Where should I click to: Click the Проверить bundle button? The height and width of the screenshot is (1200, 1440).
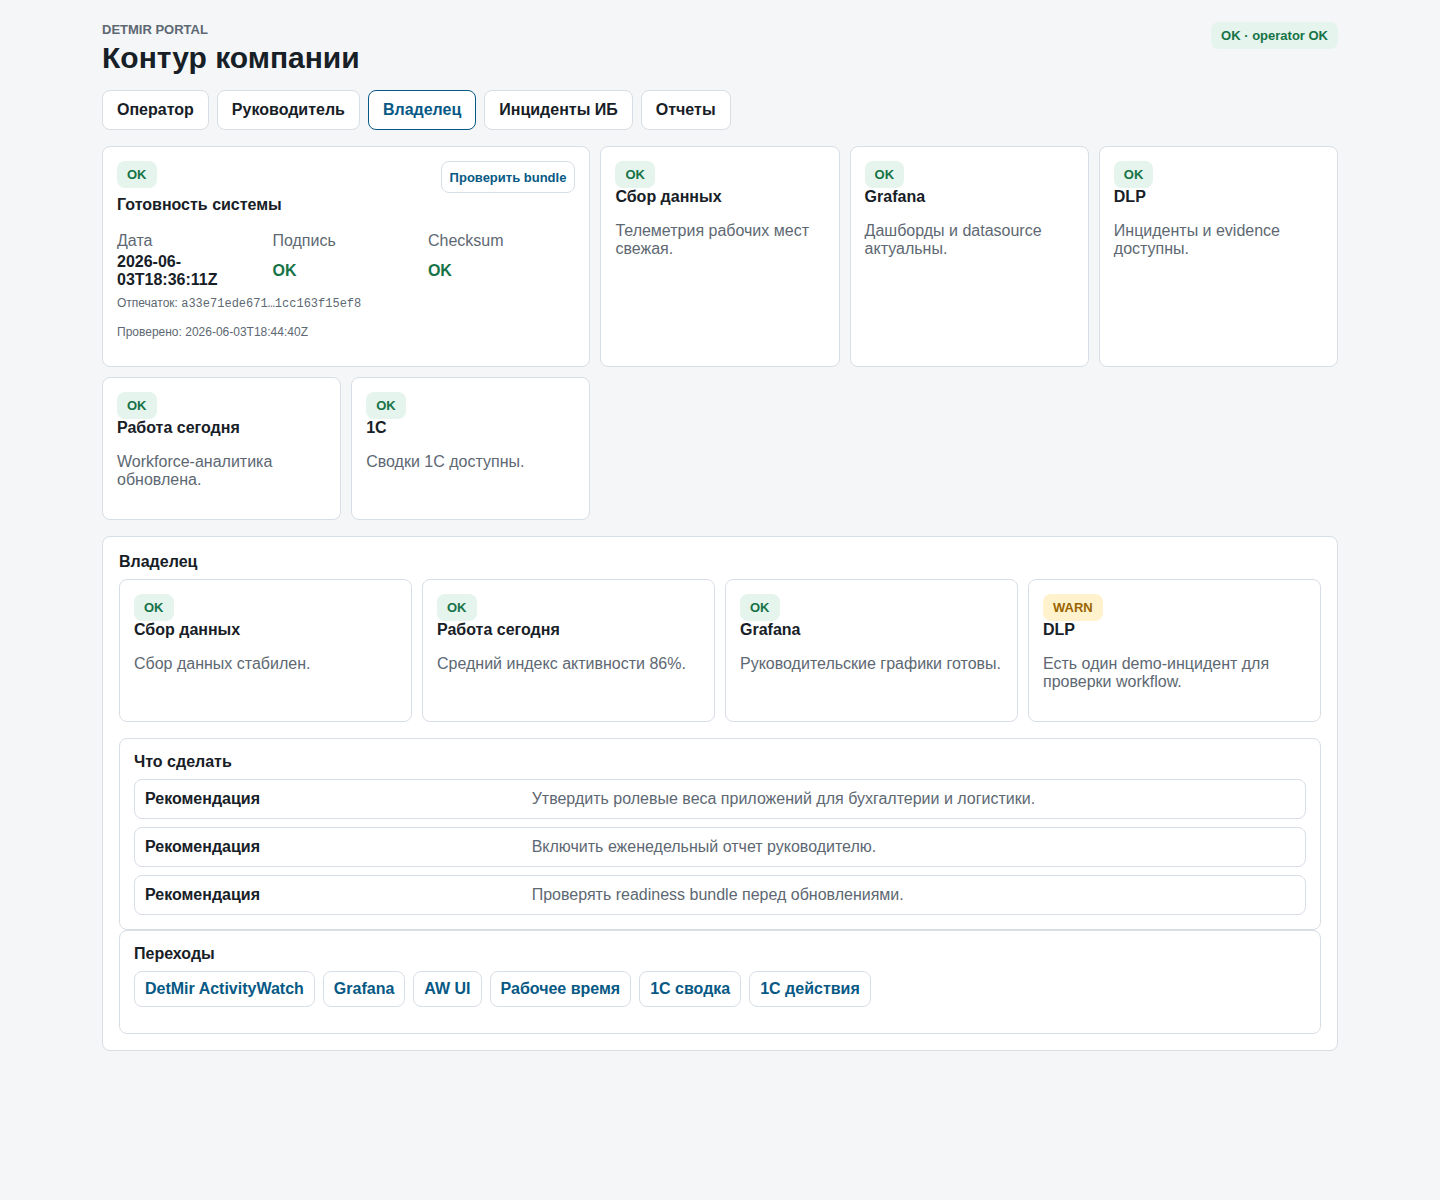(x=508, y=177)
